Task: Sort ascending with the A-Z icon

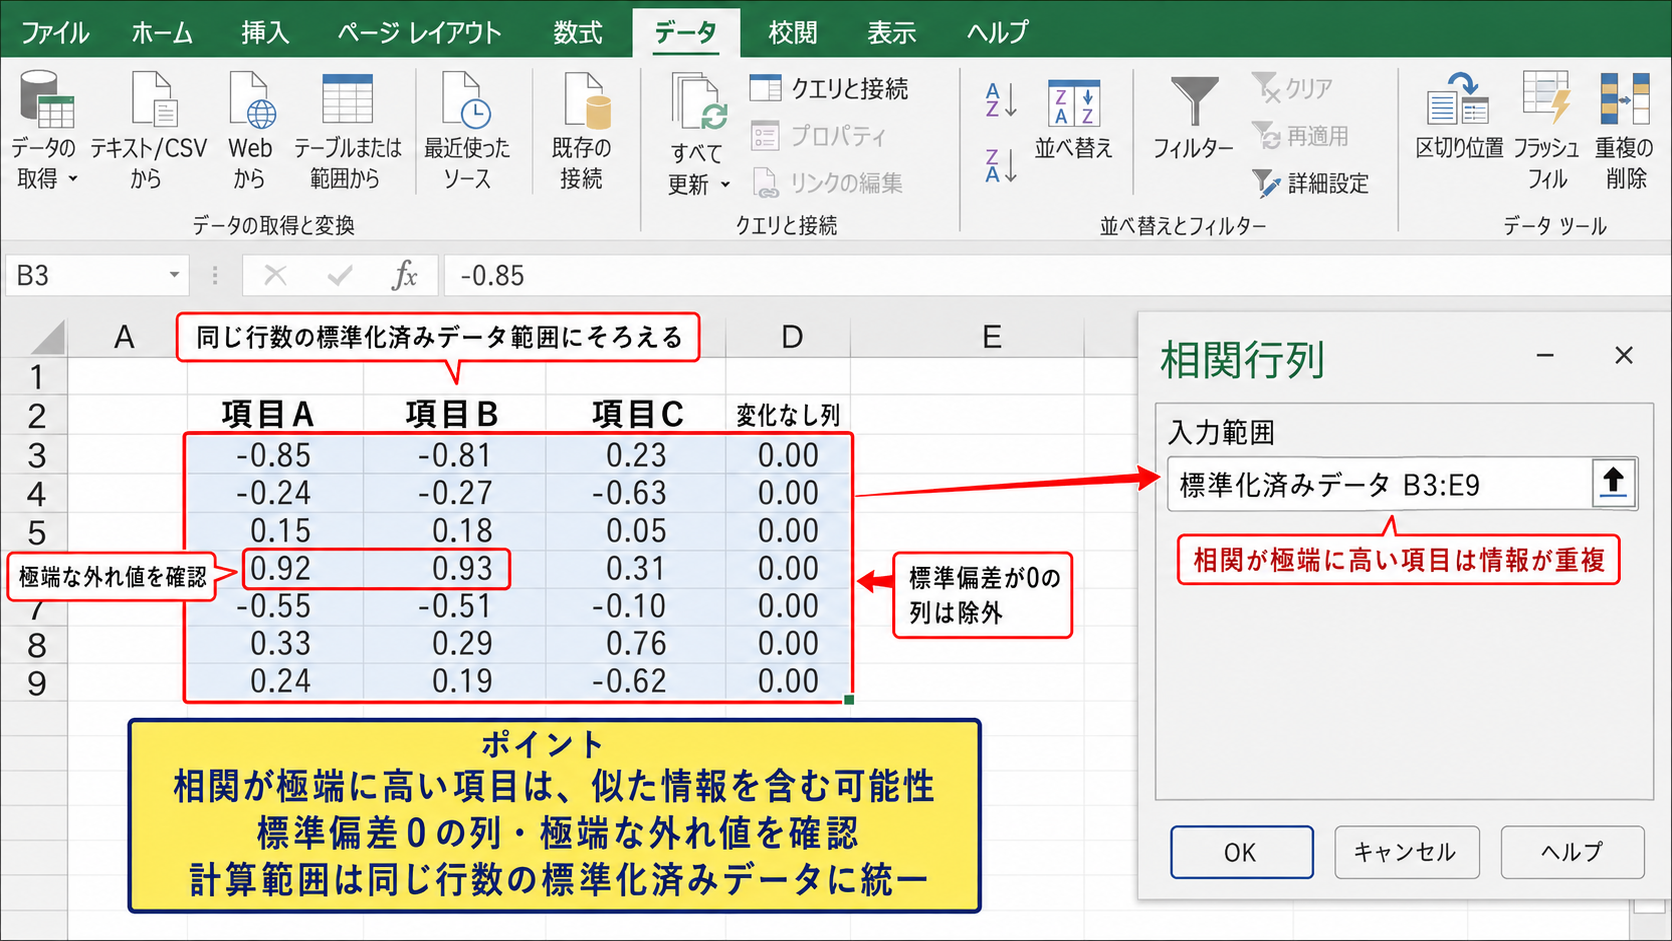Action: click(x=1000, y=100)
